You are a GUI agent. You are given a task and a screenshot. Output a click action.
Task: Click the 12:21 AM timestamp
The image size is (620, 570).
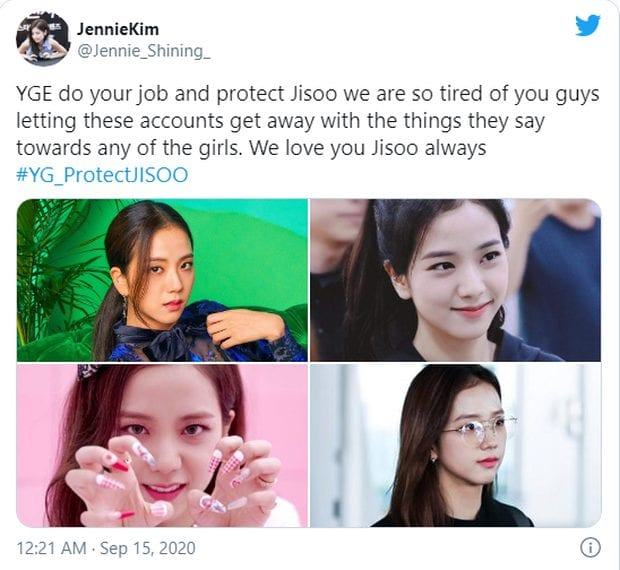pos(51,548)
